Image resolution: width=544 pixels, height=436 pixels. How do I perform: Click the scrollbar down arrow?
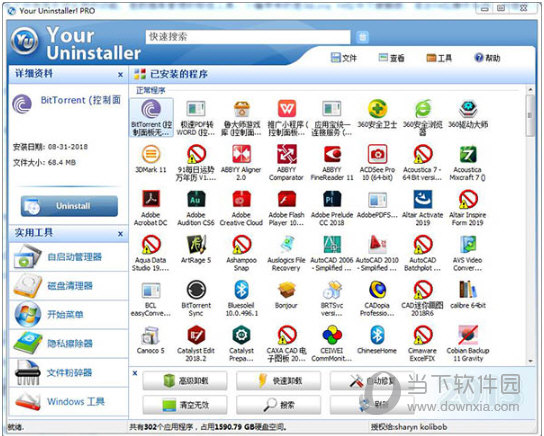point(530,361)
